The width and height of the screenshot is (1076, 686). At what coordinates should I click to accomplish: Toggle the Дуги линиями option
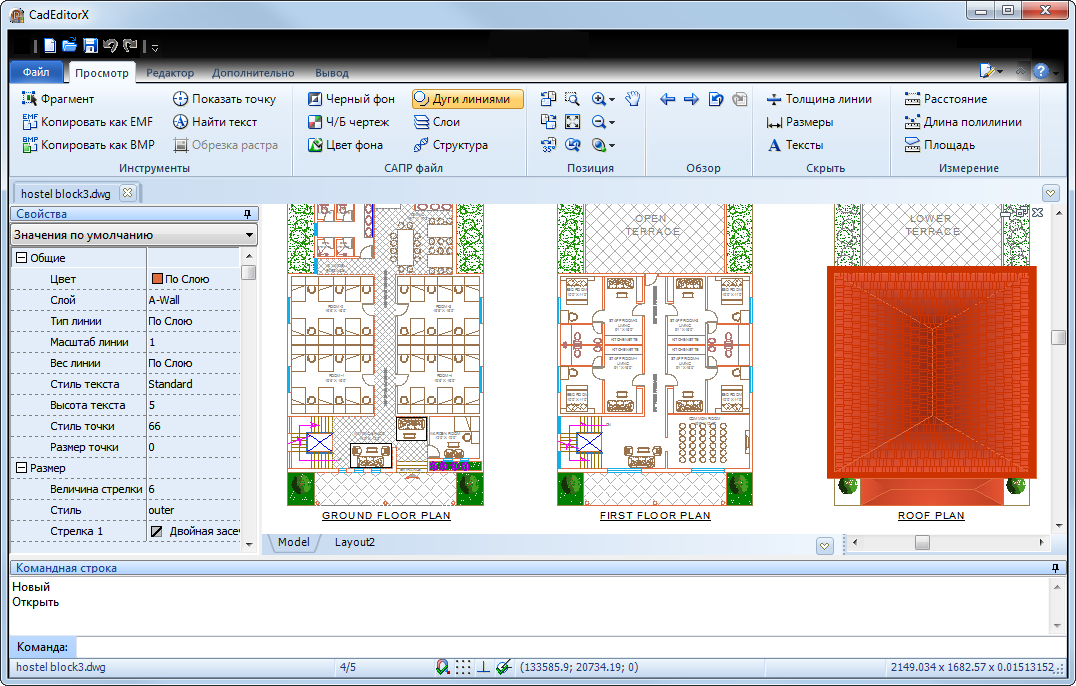467,99
